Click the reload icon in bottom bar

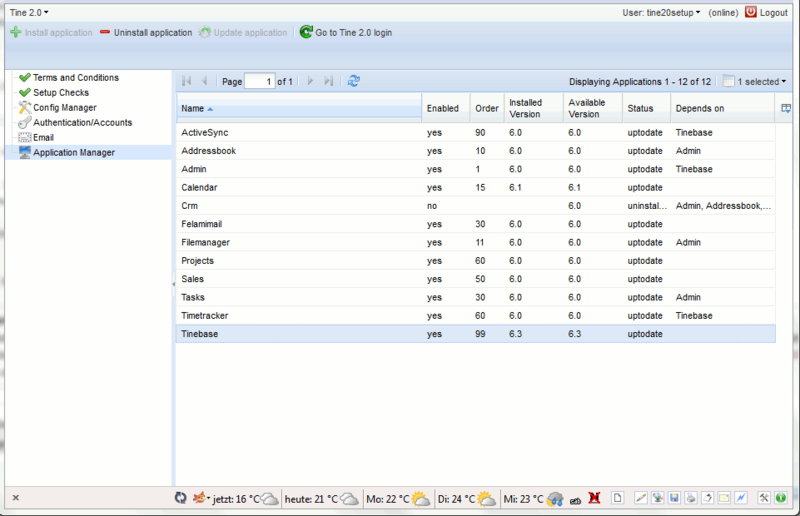[181, 498]
